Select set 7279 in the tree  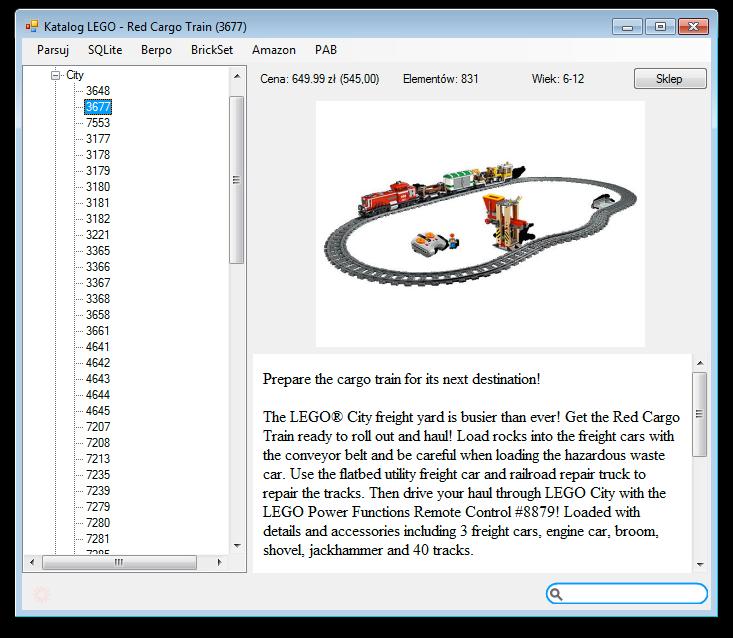98,507
